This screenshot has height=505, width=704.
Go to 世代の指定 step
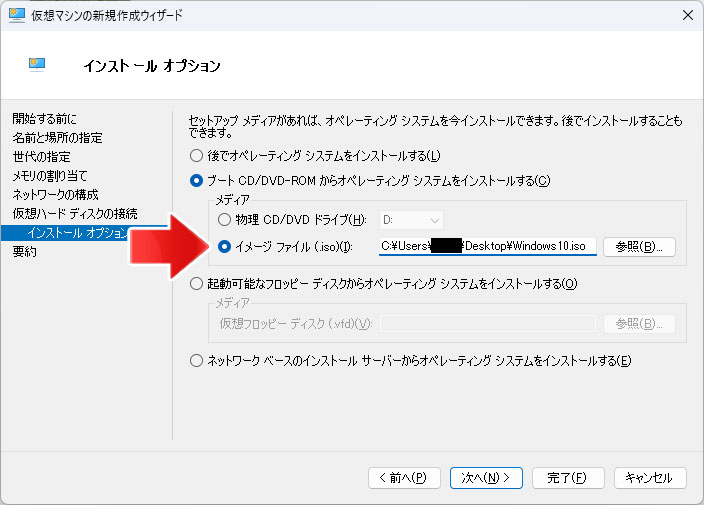[41, 157]
